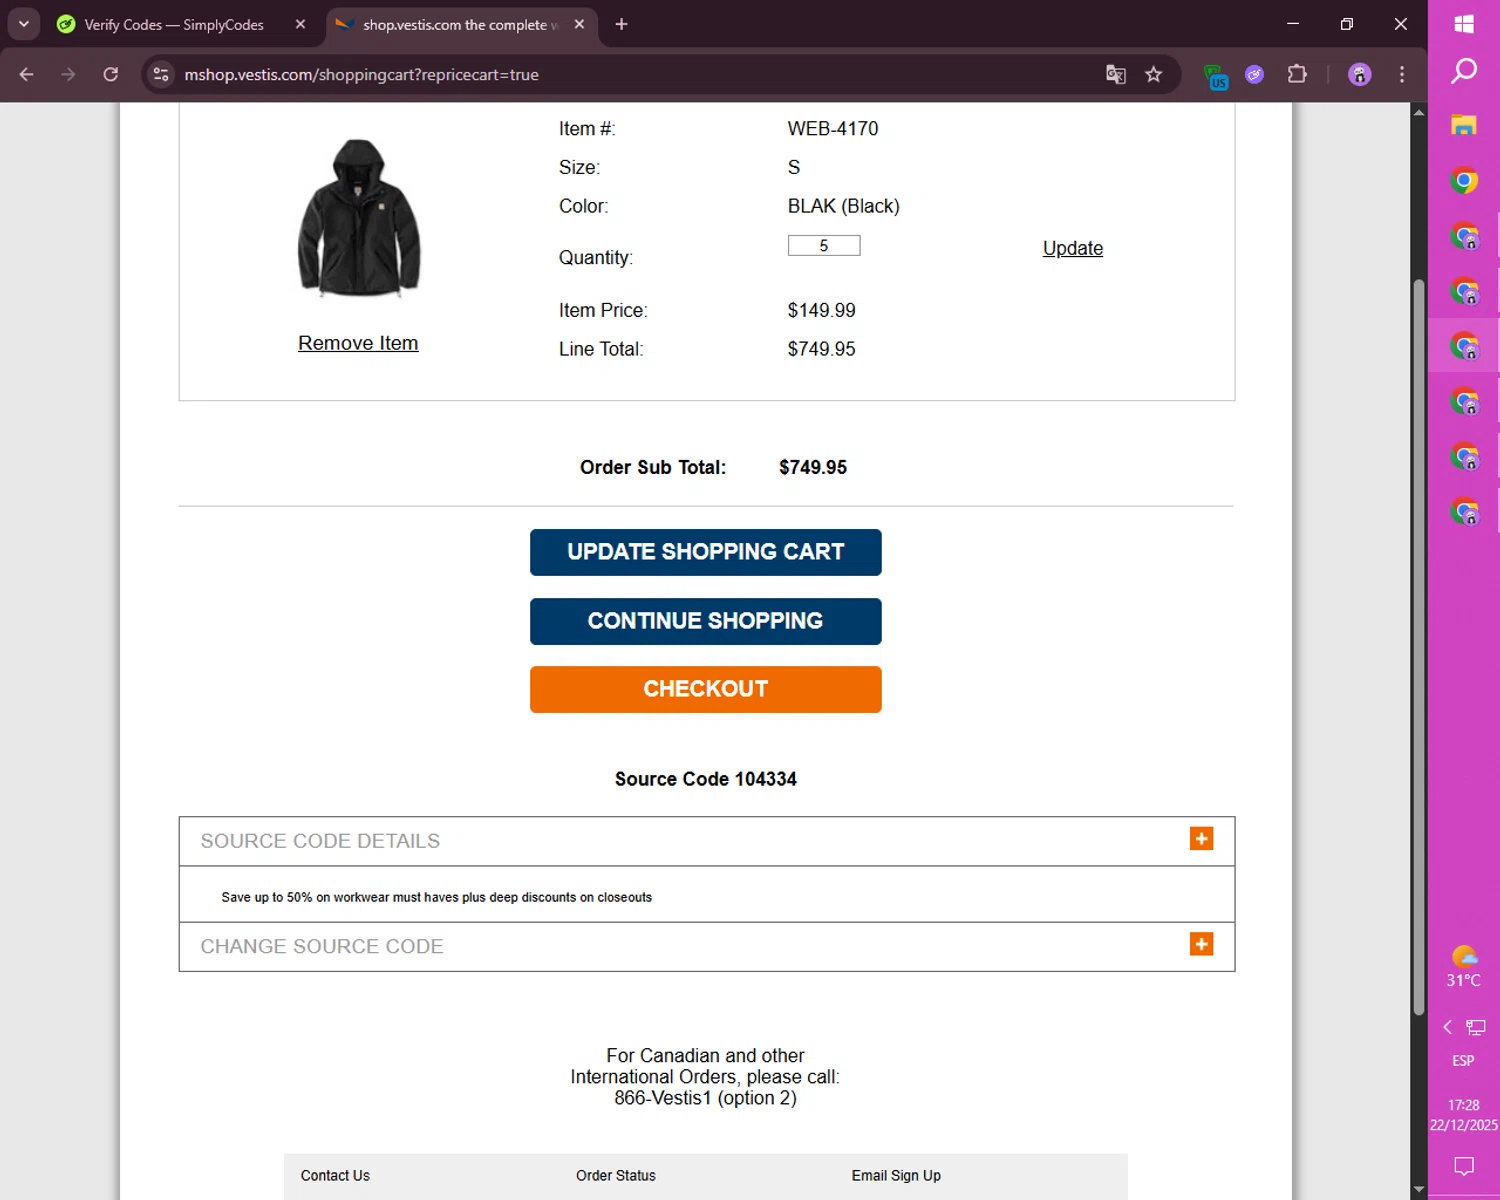This screenshot has height=1200, width=1500.
Task: Click scrollbar up arrow
Action: [1418, 112]
